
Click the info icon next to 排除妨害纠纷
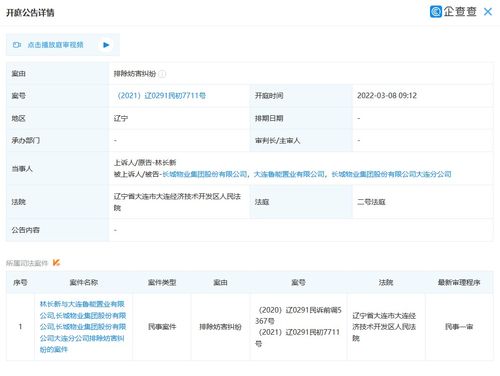click(x=162, y=74)
